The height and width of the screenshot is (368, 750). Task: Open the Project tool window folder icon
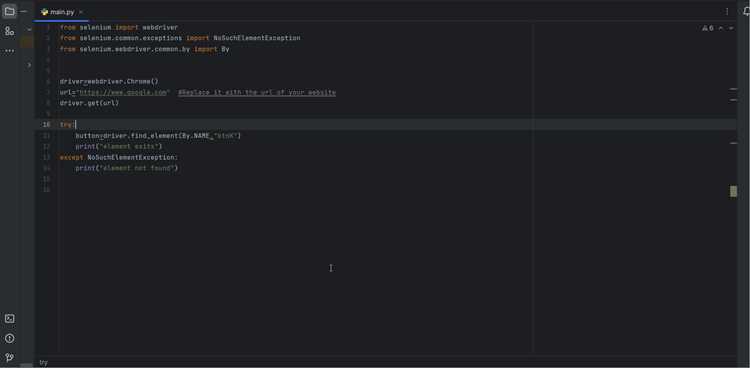[9, 11]
